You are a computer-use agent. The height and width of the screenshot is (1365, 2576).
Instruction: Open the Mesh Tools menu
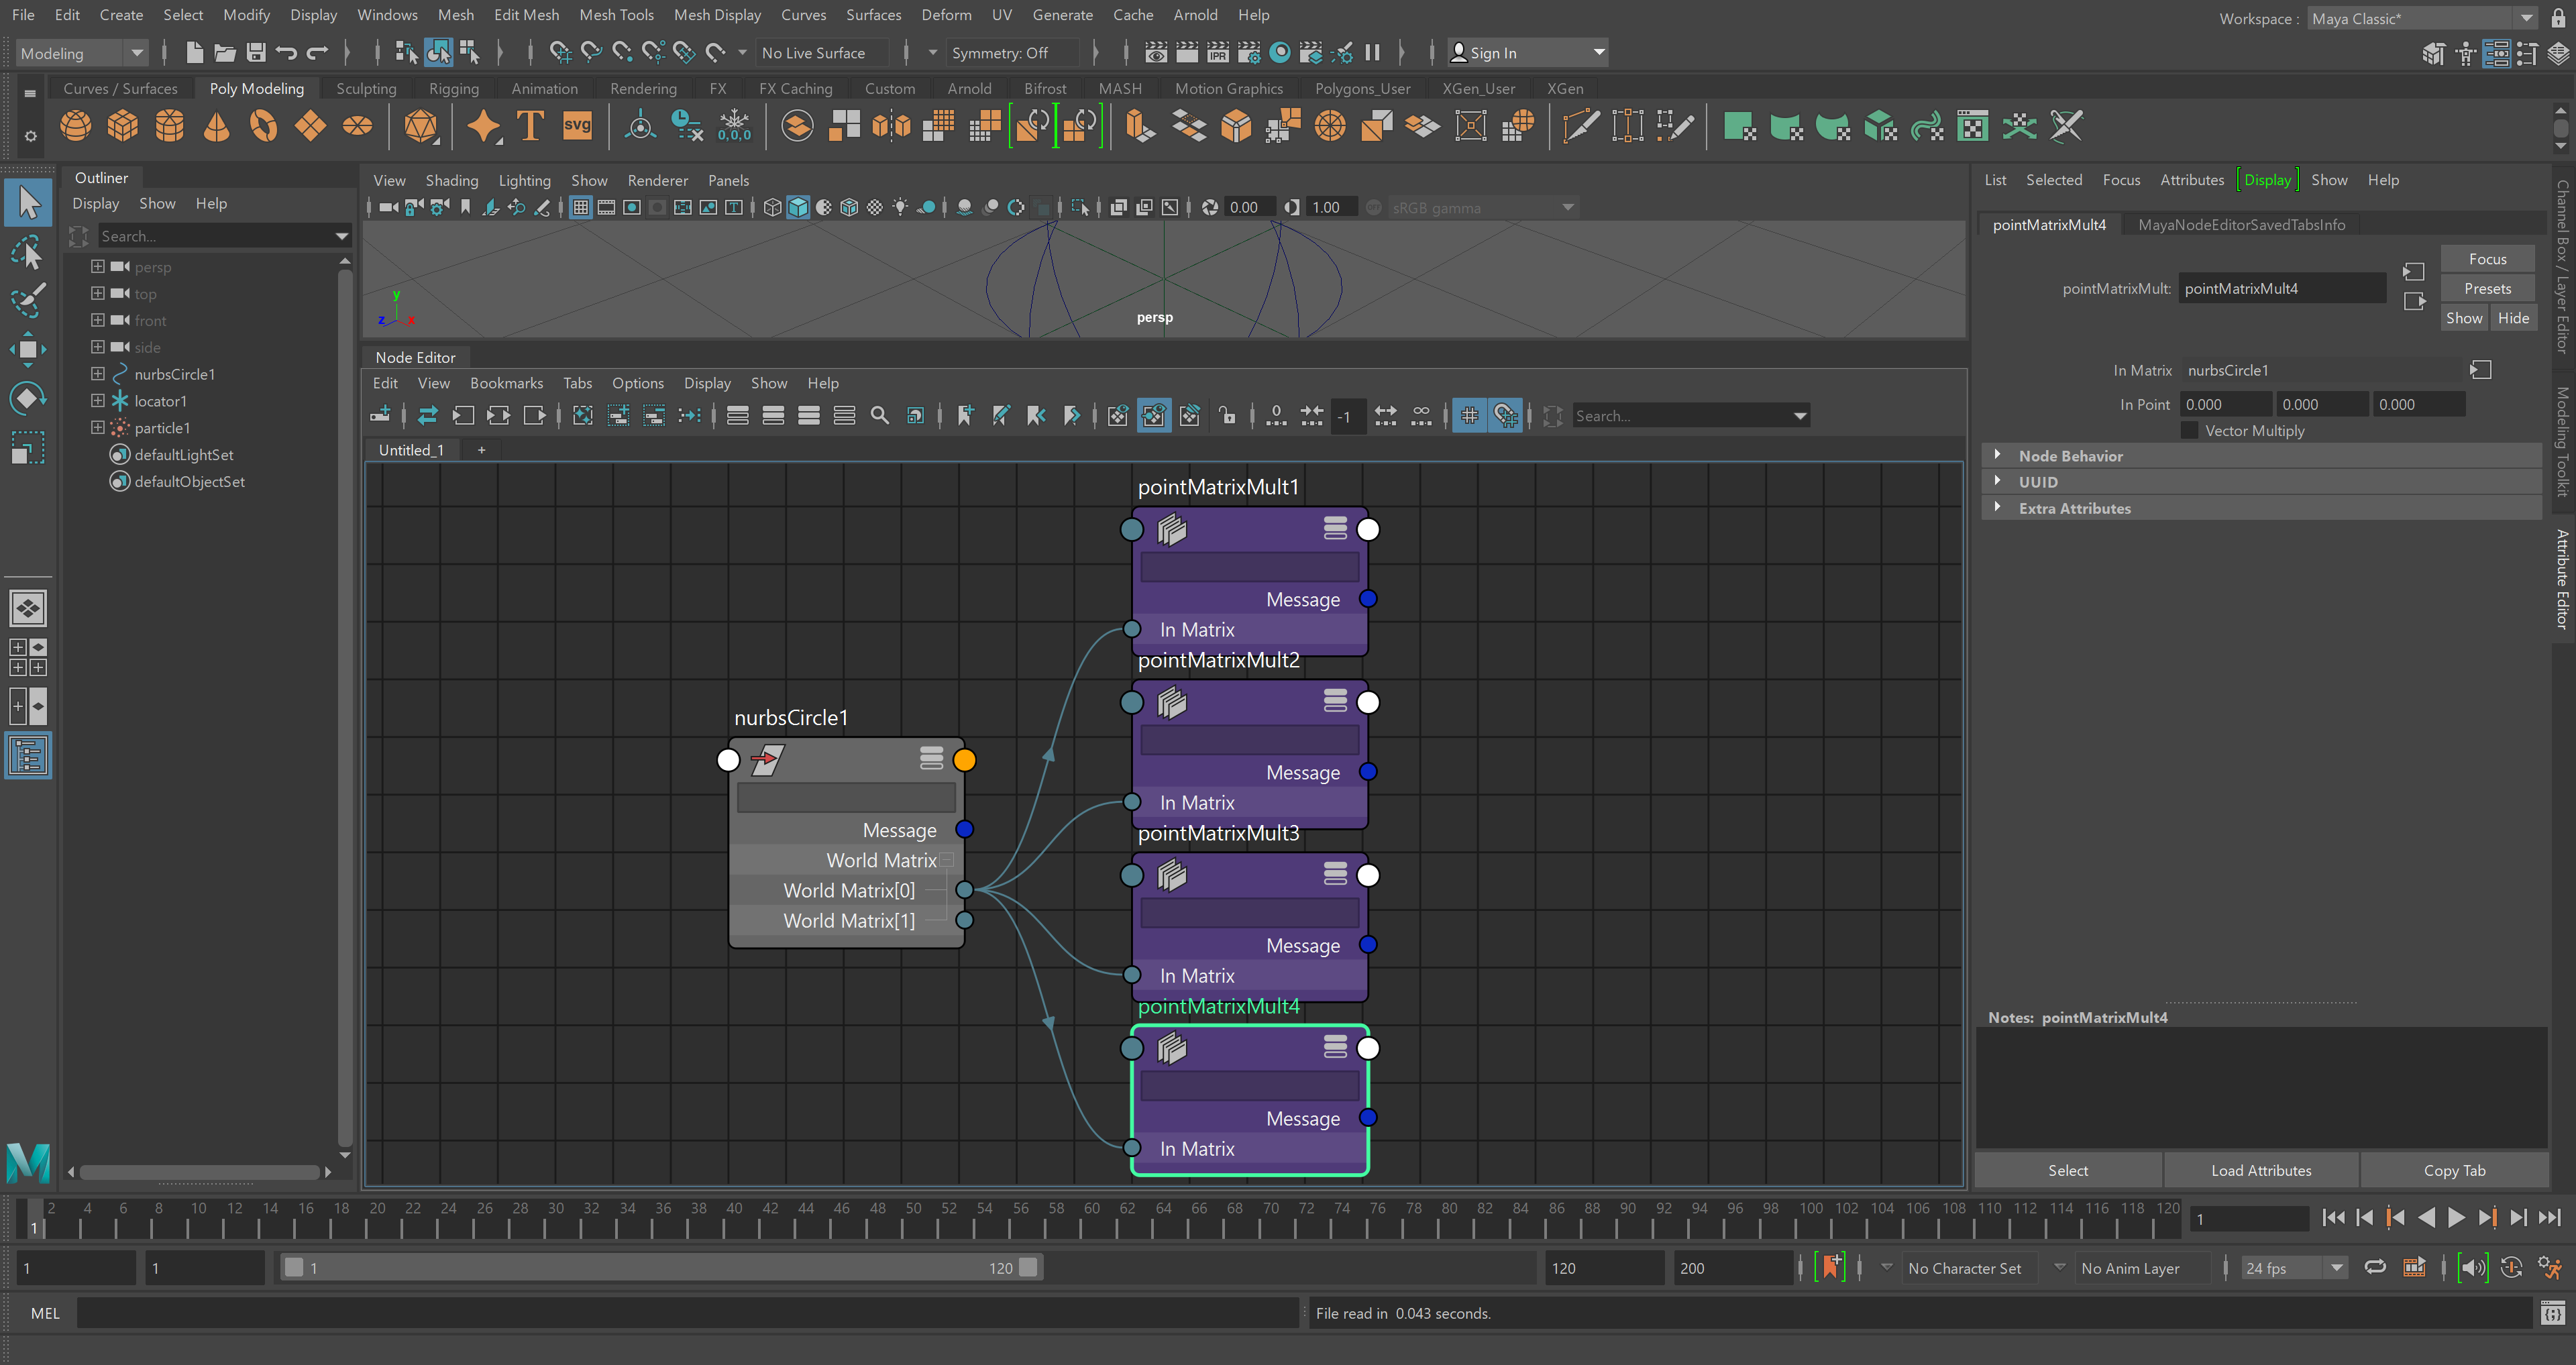click(616, 15)
